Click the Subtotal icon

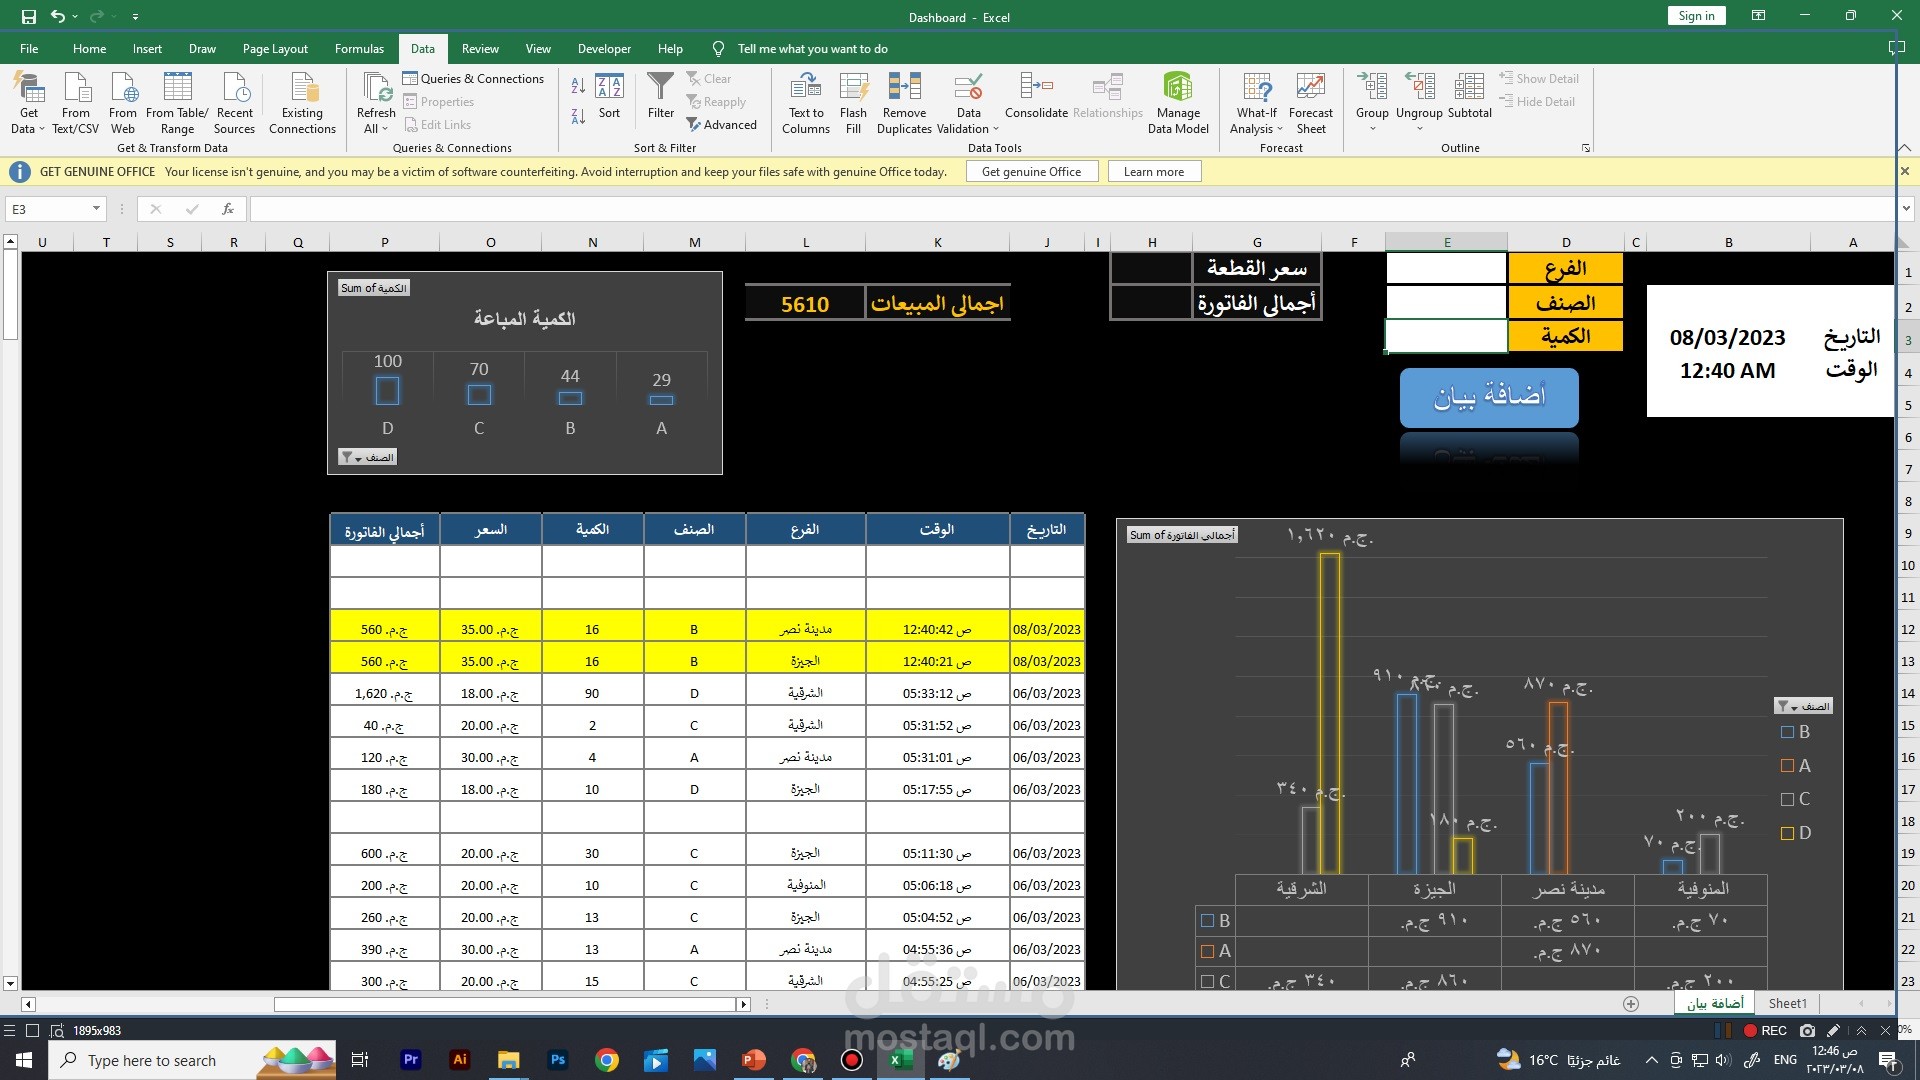tap(1469, 88)
